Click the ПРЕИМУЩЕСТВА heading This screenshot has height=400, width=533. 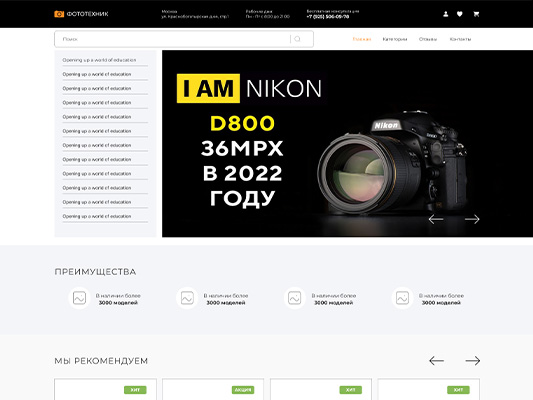(95, 272)
